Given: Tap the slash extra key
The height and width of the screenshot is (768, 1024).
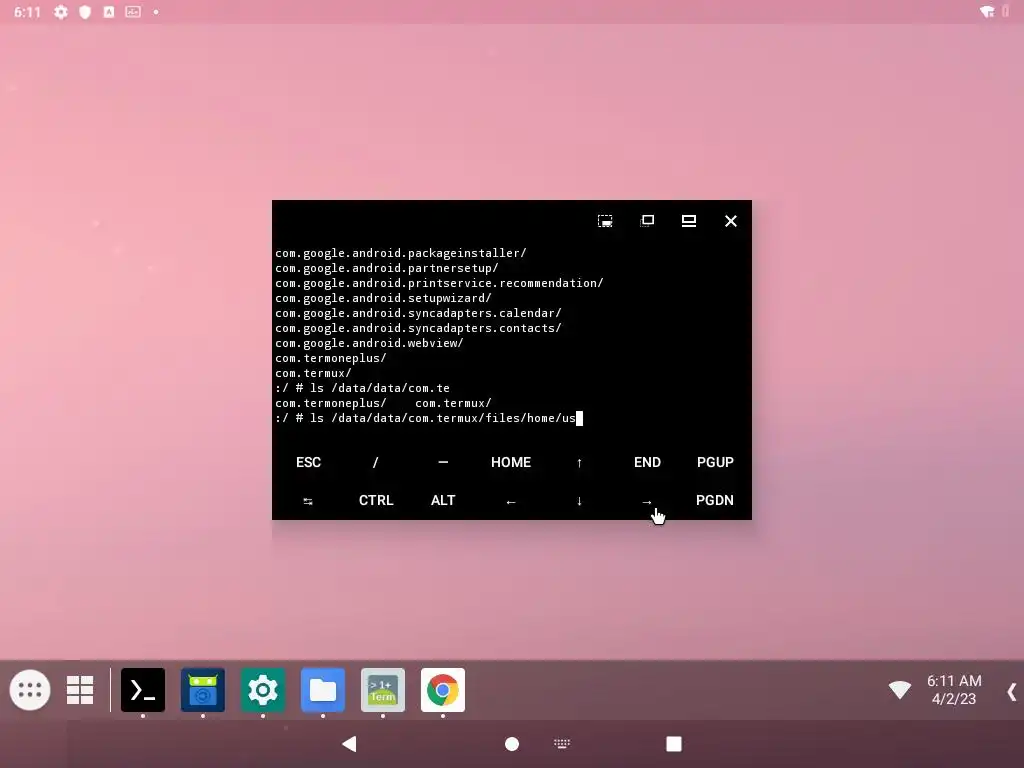Looking at the screenshot, I should pos(376,462).
